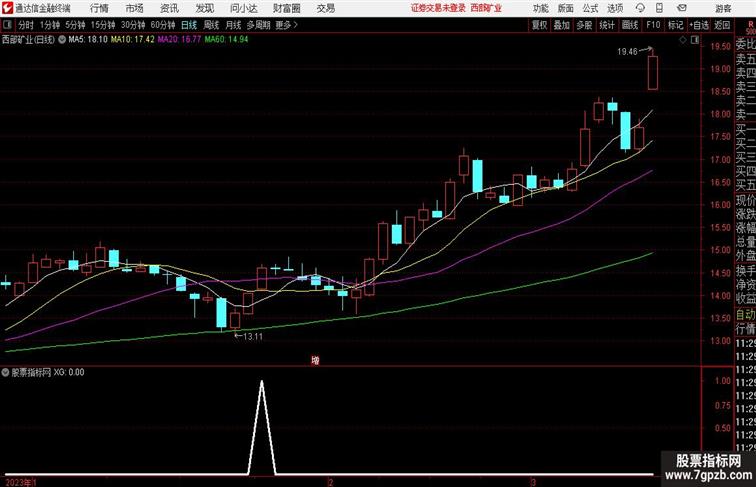The height and width of the screenshot is (487, 756).
Task: Open the customer service headset icon
Action: tap(640, 8)
